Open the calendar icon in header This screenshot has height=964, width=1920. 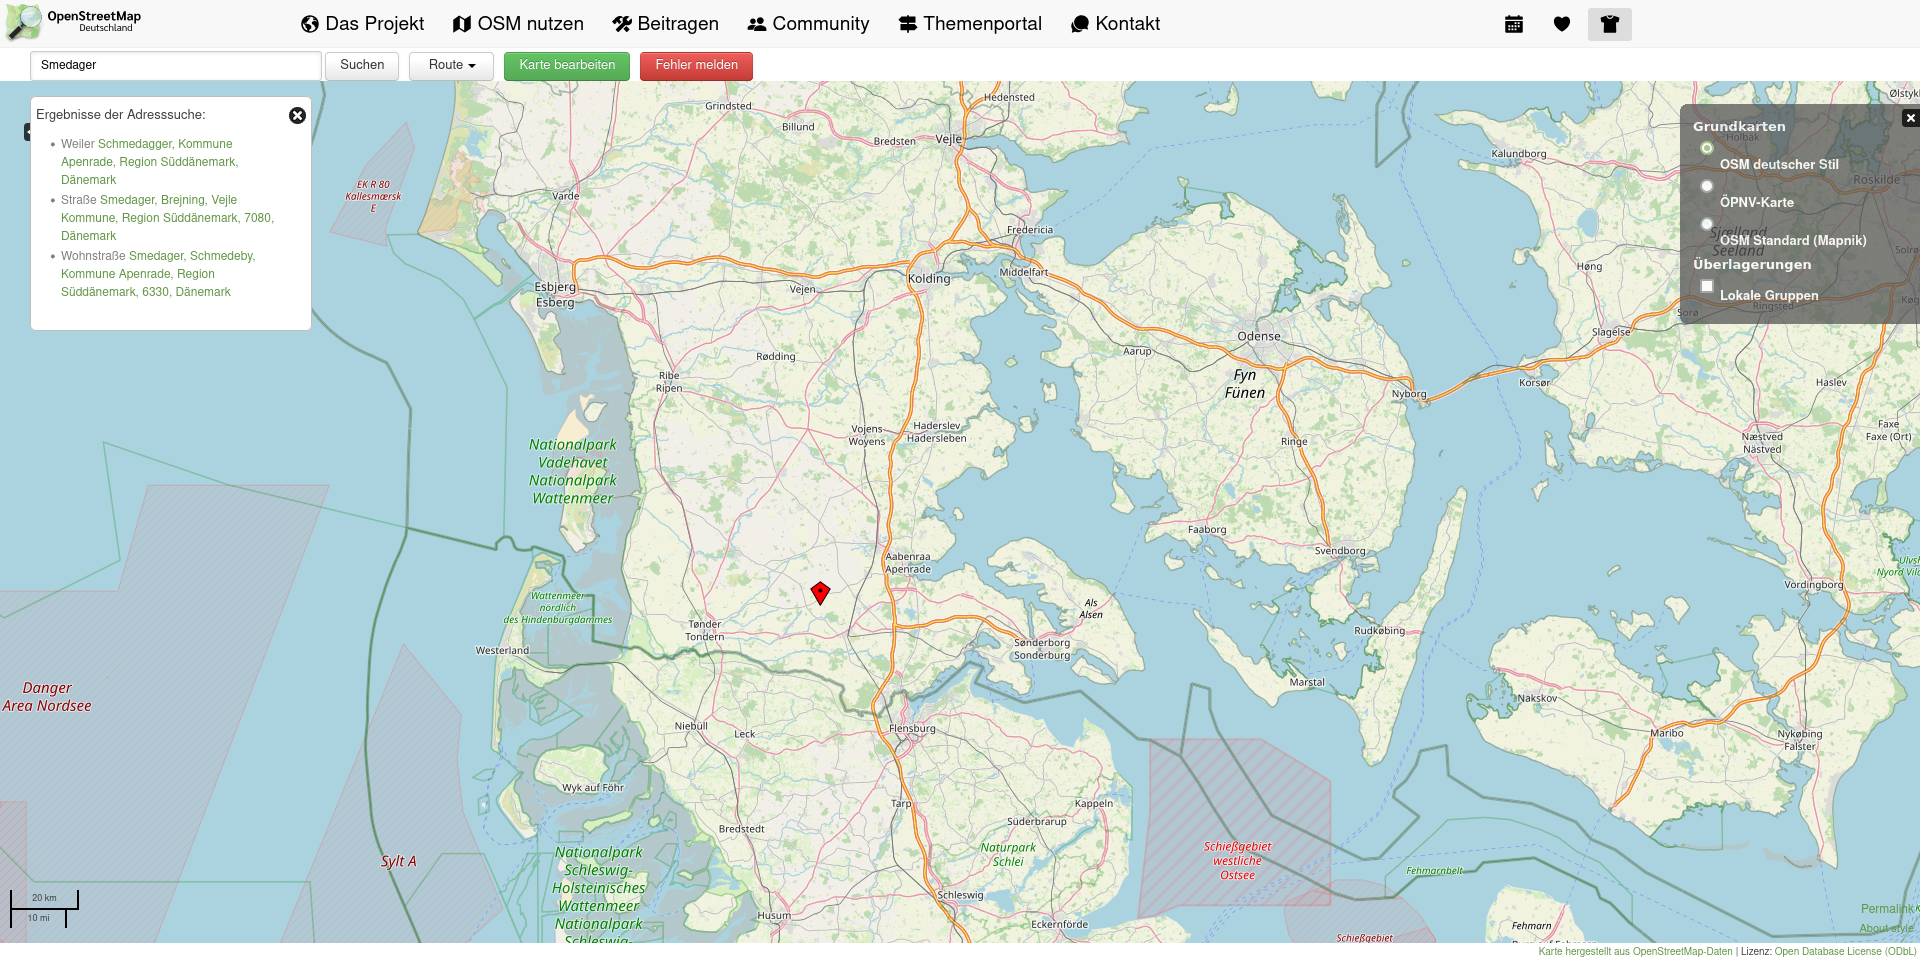point(1514,24)
